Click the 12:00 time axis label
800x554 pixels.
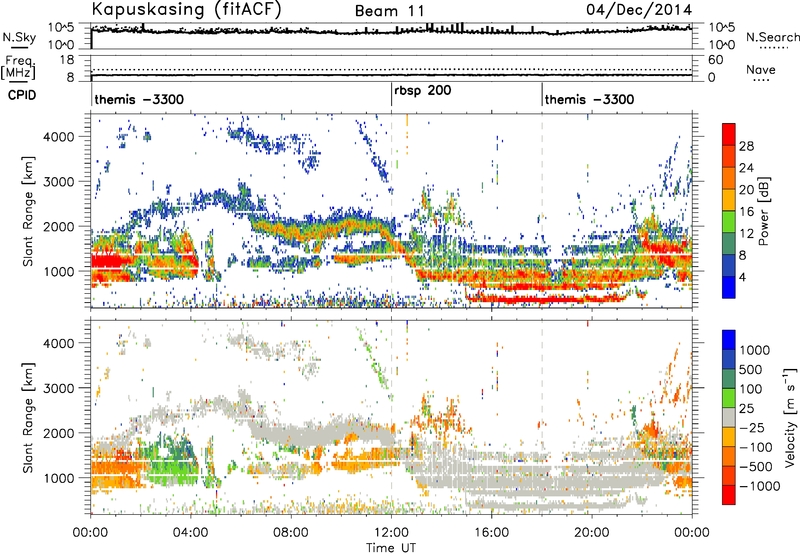pos(391,533)
